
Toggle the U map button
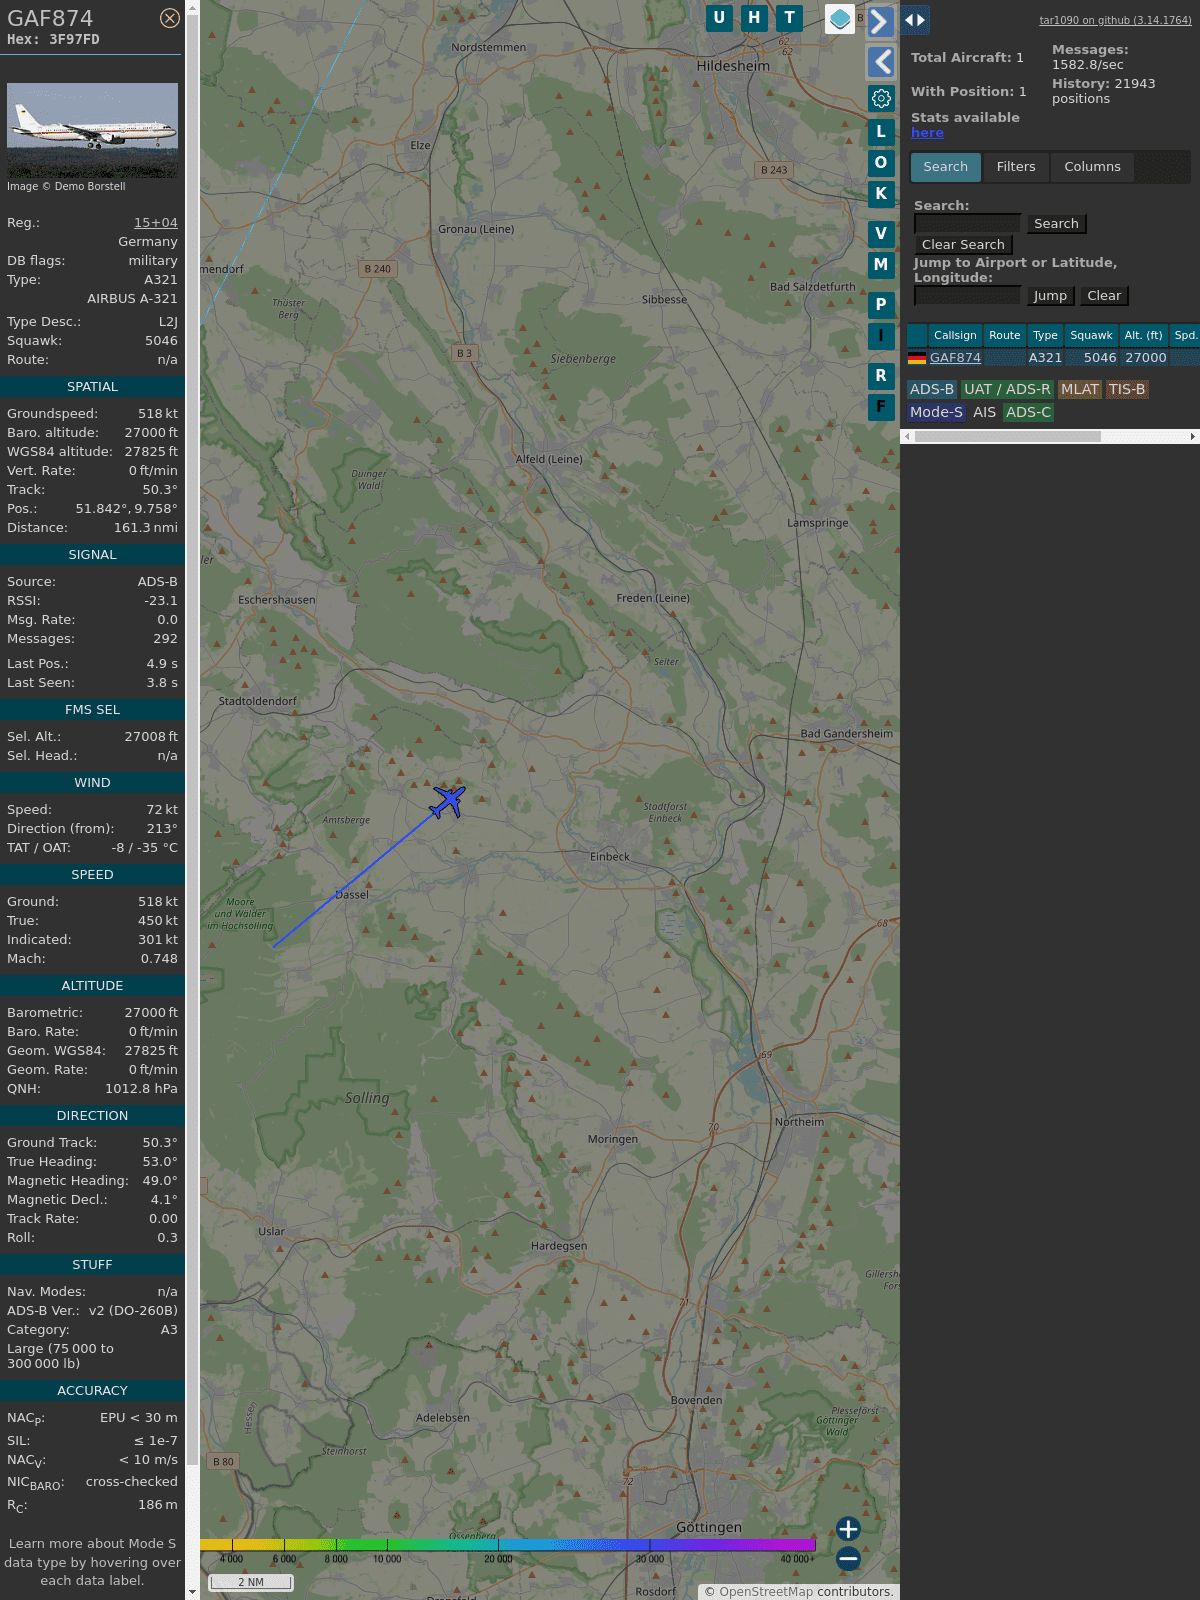(719, 18)
